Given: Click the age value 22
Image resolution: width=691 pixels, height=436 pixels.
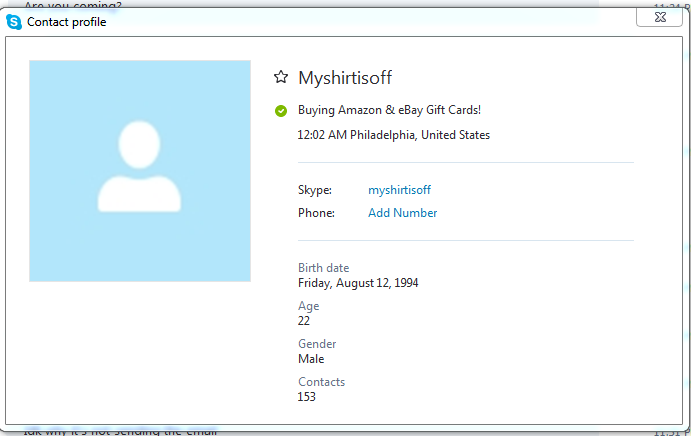Looking at the screenshot, I should coord(304,321).
